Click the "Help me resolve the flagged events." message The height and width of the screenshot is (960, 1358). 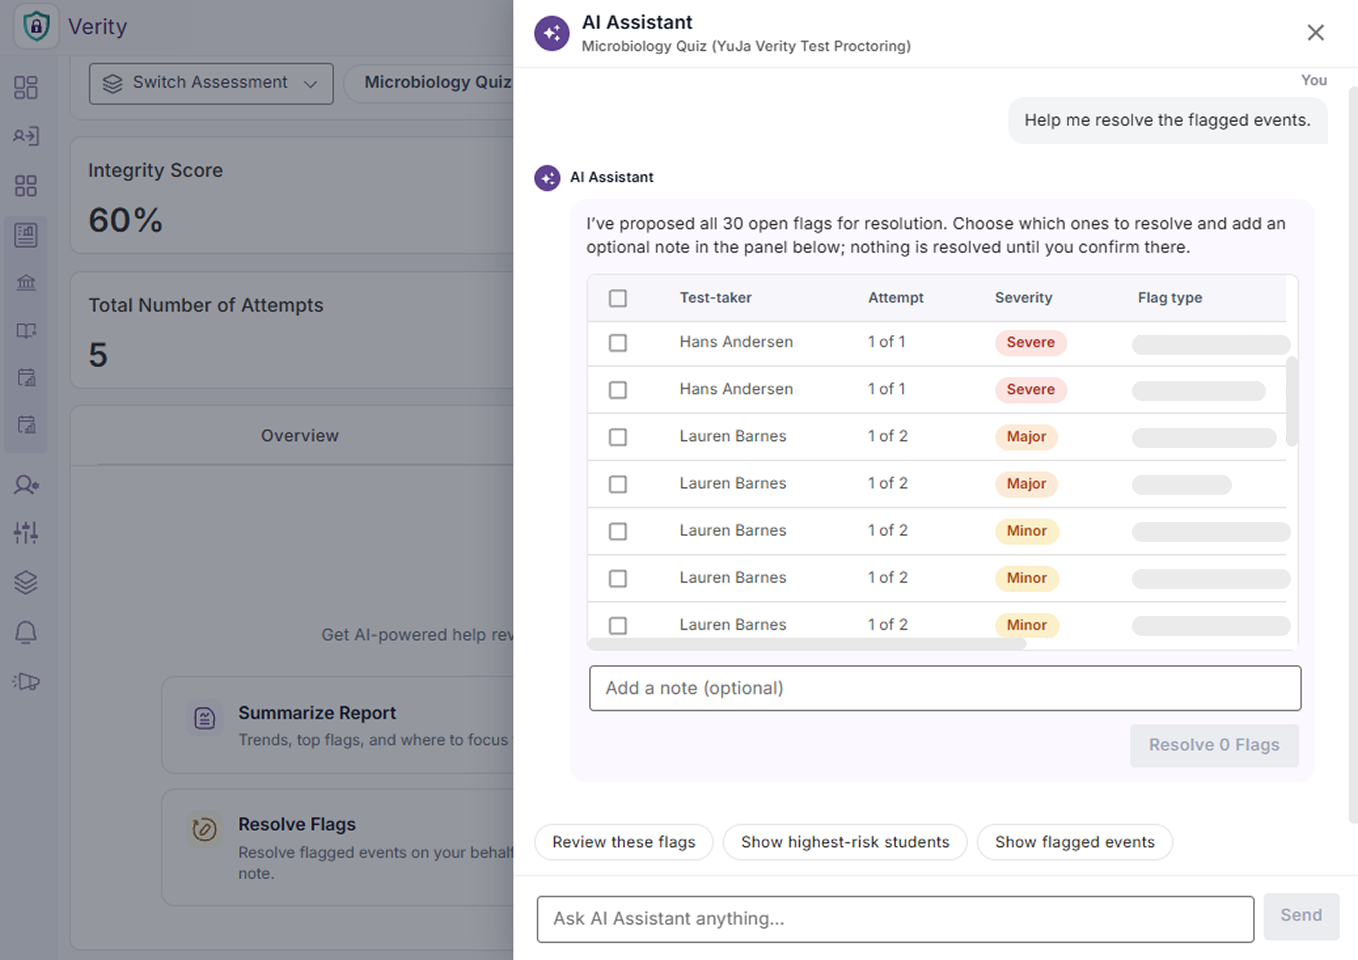(1167, 120)
